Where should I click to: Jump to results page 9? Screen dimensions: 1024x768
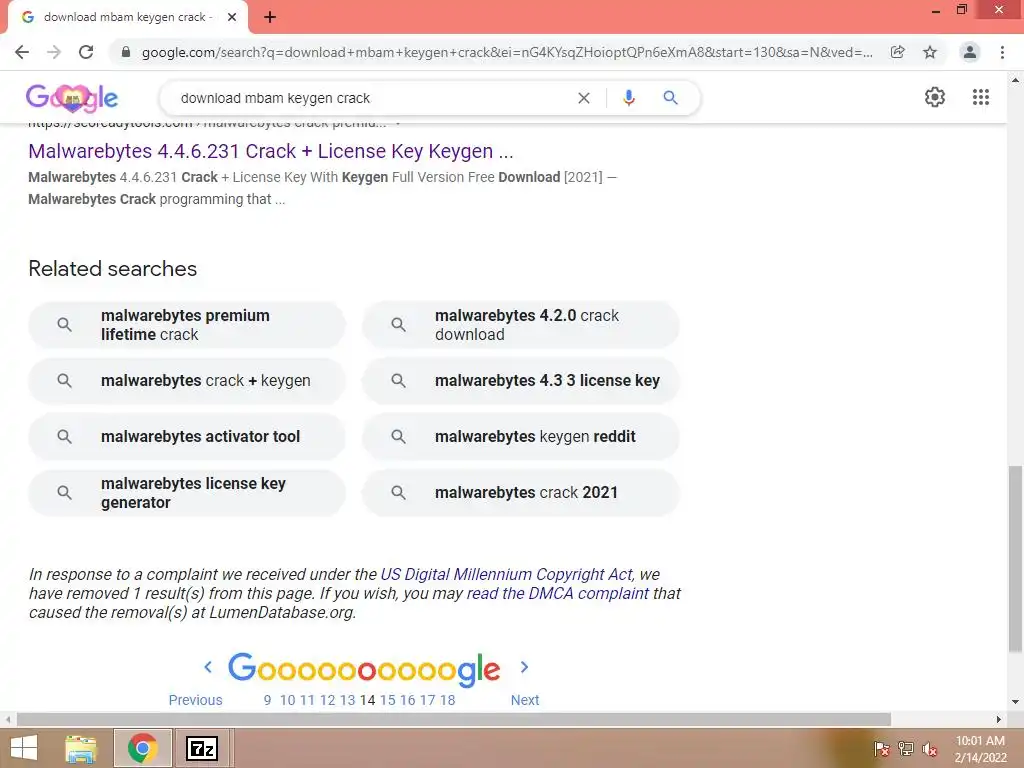click(x=267, y=700)
